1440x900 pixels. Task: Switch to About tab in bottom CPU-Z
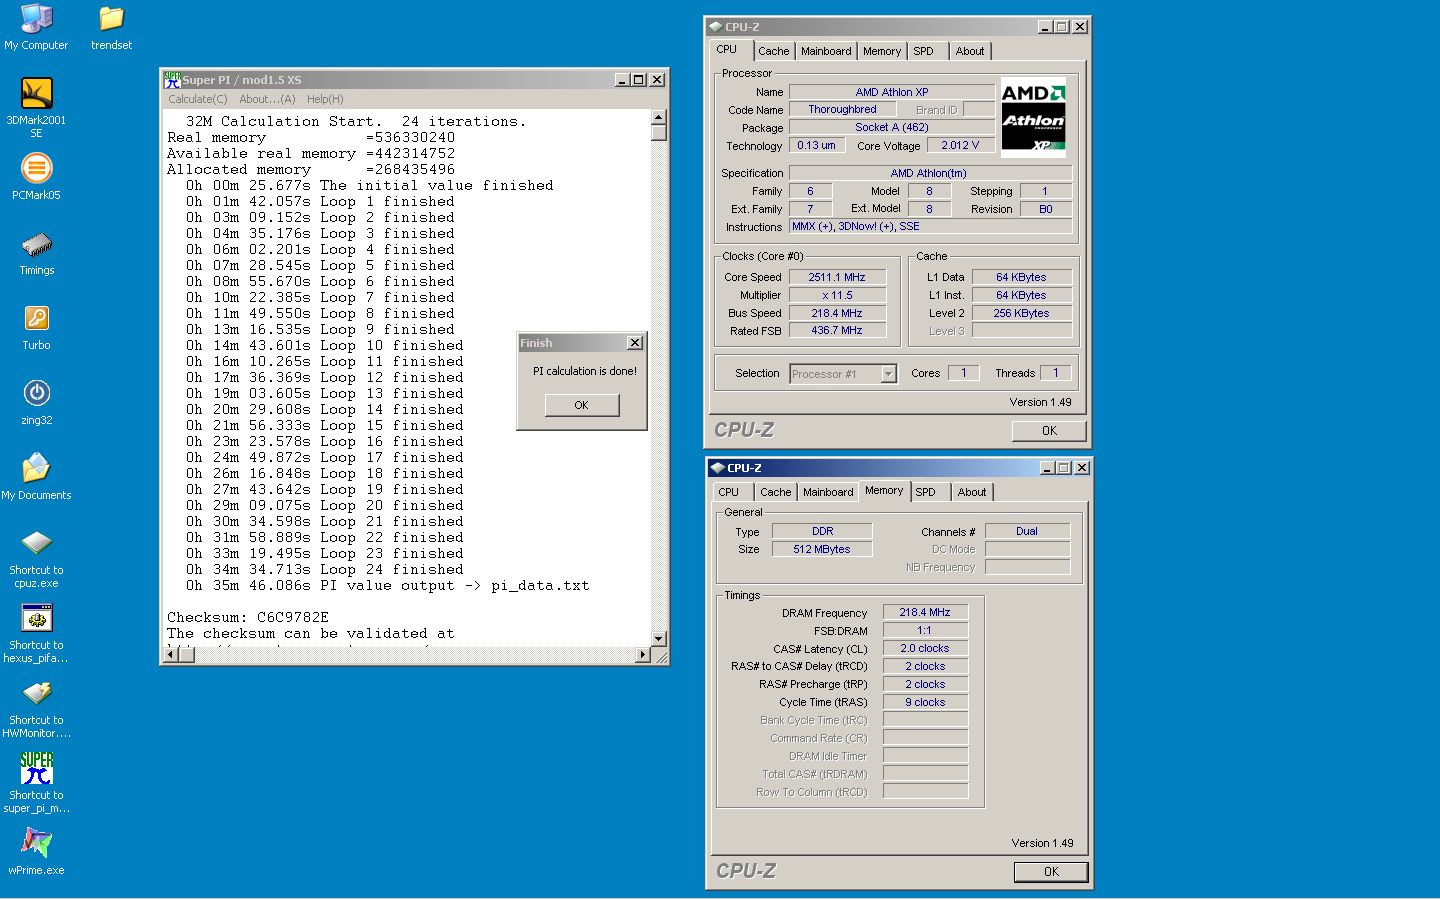tap(972, 492)
